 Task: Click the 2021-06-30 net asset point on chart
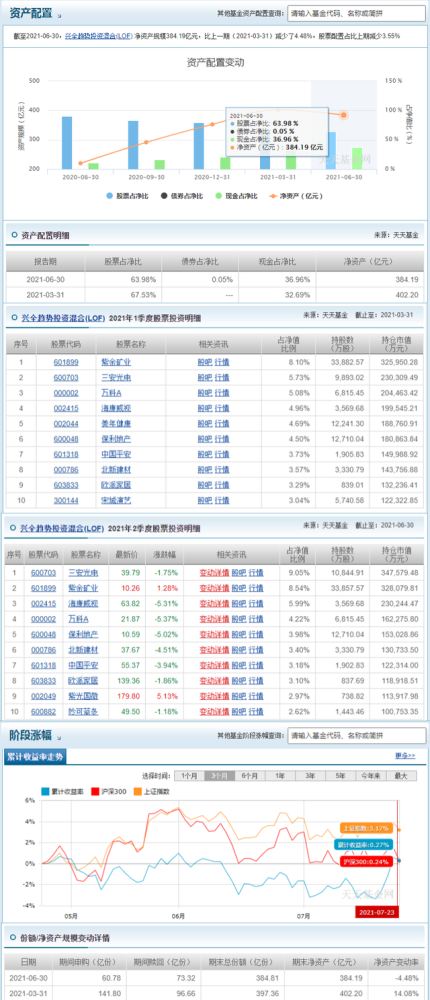344,115
